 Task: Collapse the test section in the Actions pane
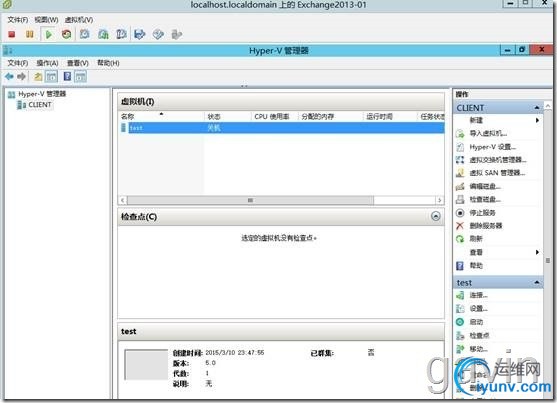point(537,283)
